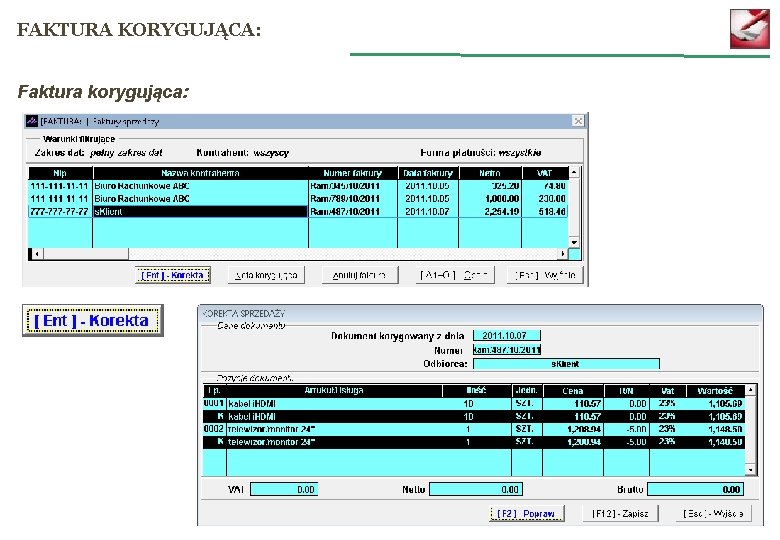Click the Kontrahent: wszyscy filter text

242,153
